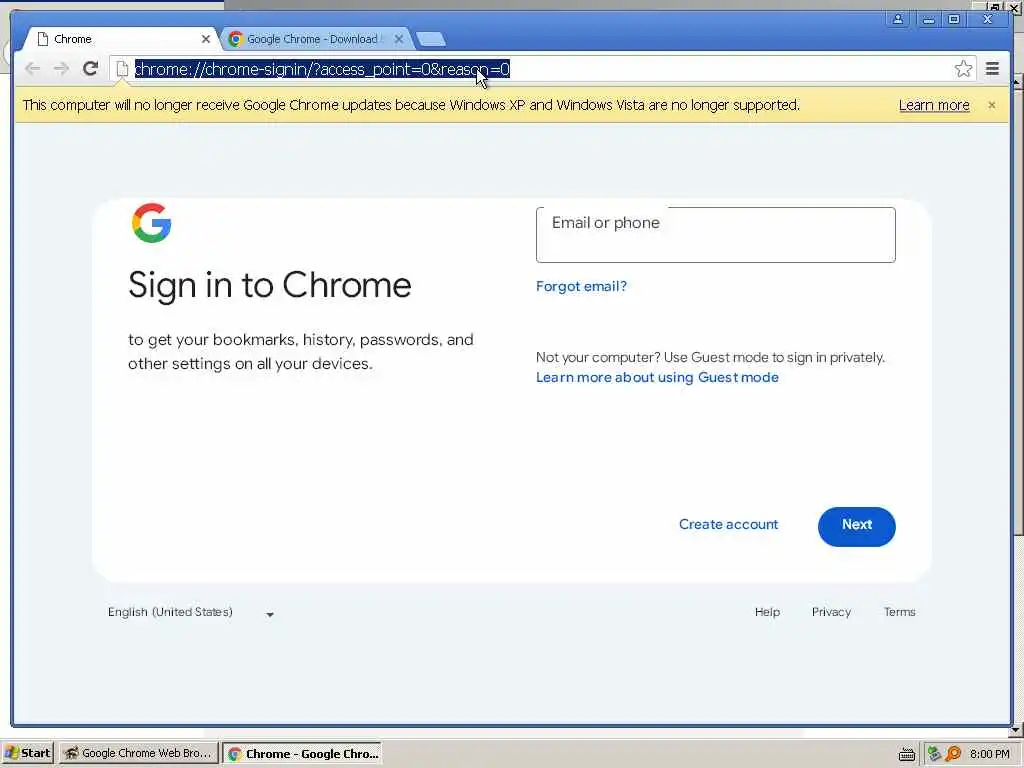1024x768 pixels.
Task: Open a new tab
Action: pos(431,39)
